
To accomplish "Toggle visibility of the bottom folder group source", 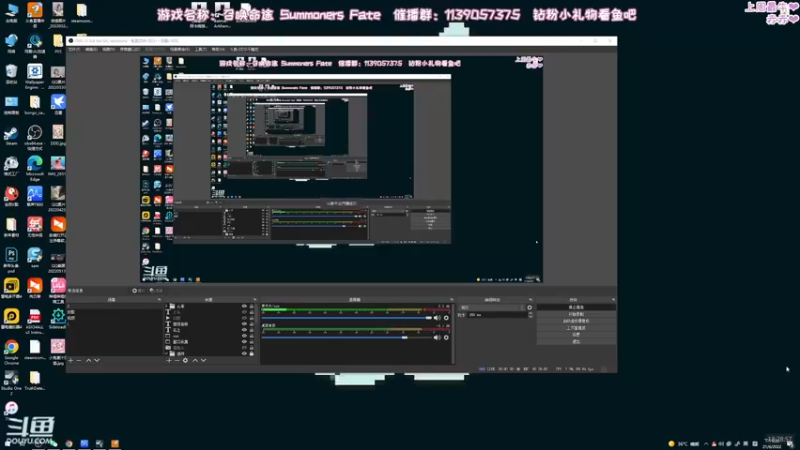I will (x=244, y=354).
